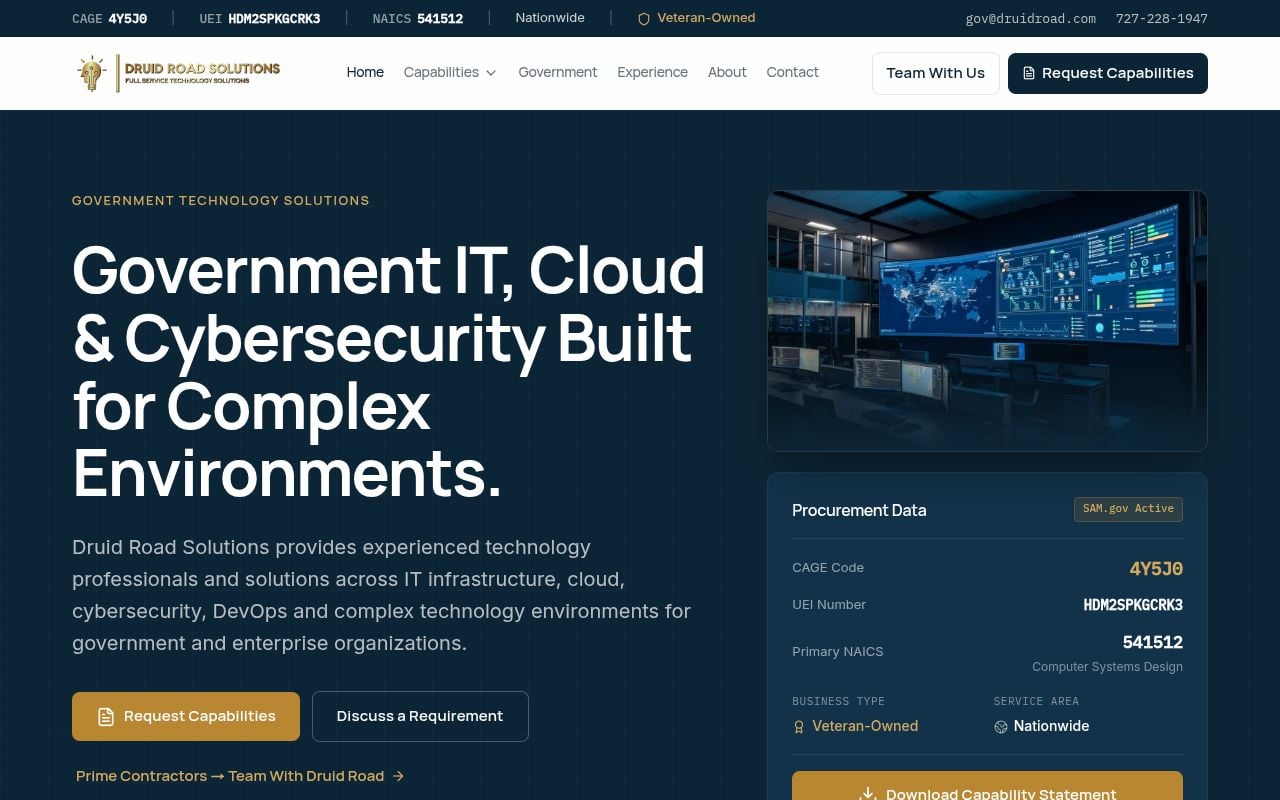This screenshot has width=1280, height=800.
Task: Click the Discuss a Requirement button
Action: coord(420,716)
